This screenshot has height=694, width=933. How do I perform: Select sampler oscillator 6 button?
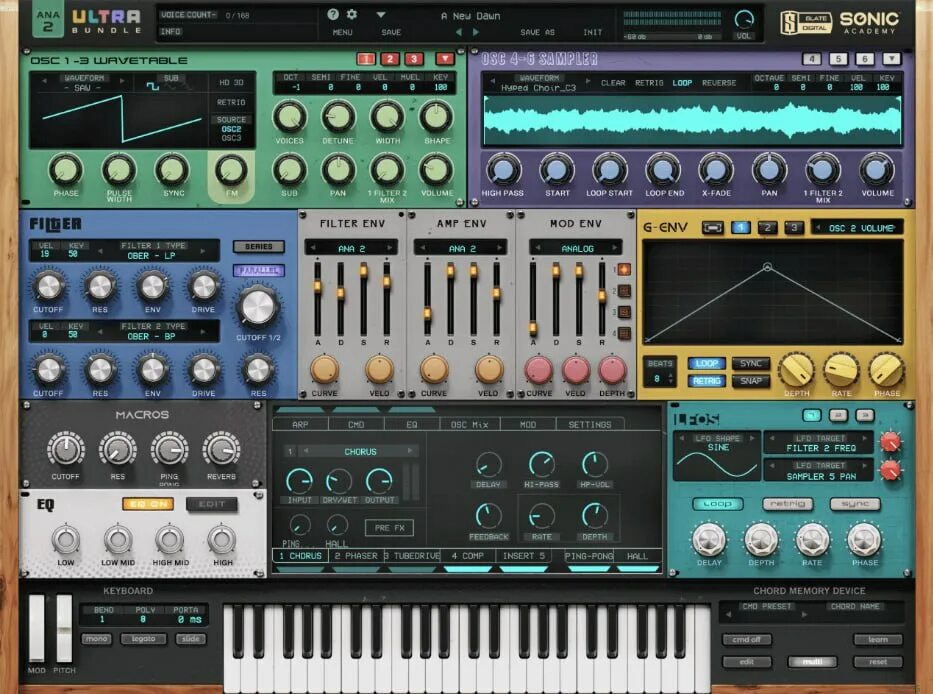coord(865,59)
